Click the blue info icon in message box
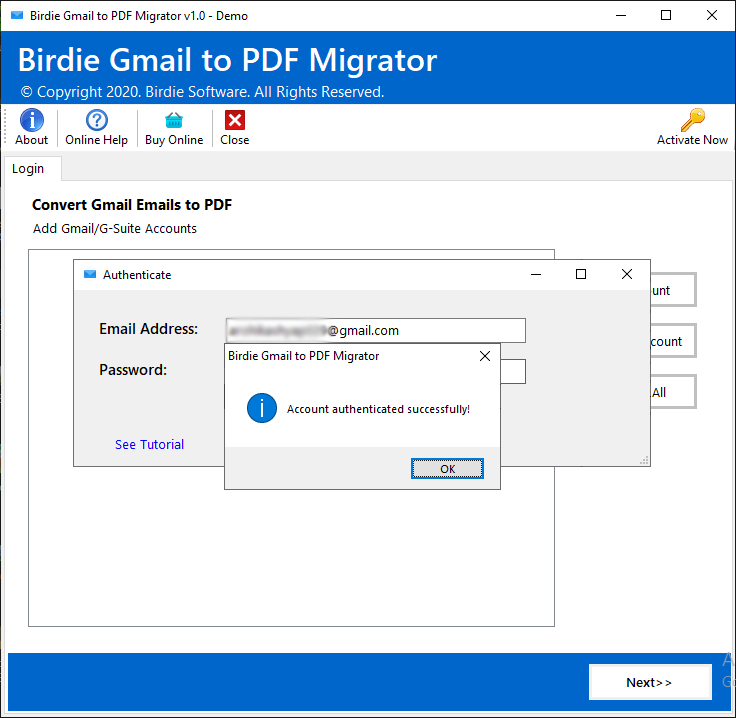 pyautogui.click(x=262, y=408)
